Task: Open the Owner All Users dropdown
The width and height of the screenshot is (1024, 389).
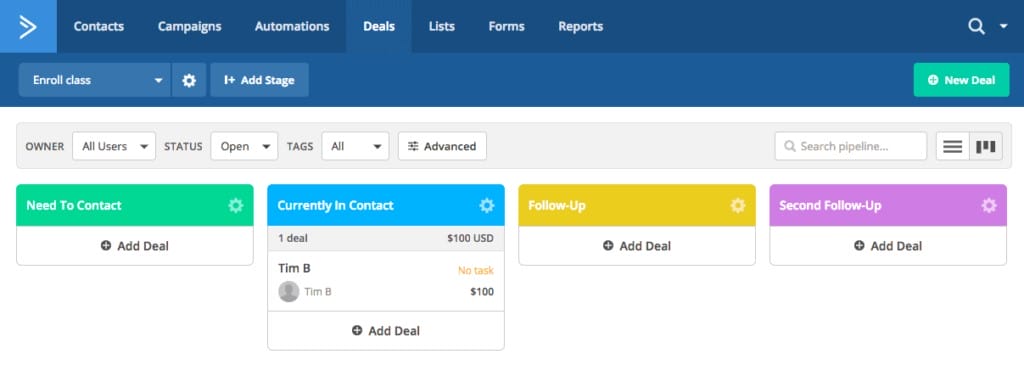Action: pyautogui.click(x=114, y=146)
